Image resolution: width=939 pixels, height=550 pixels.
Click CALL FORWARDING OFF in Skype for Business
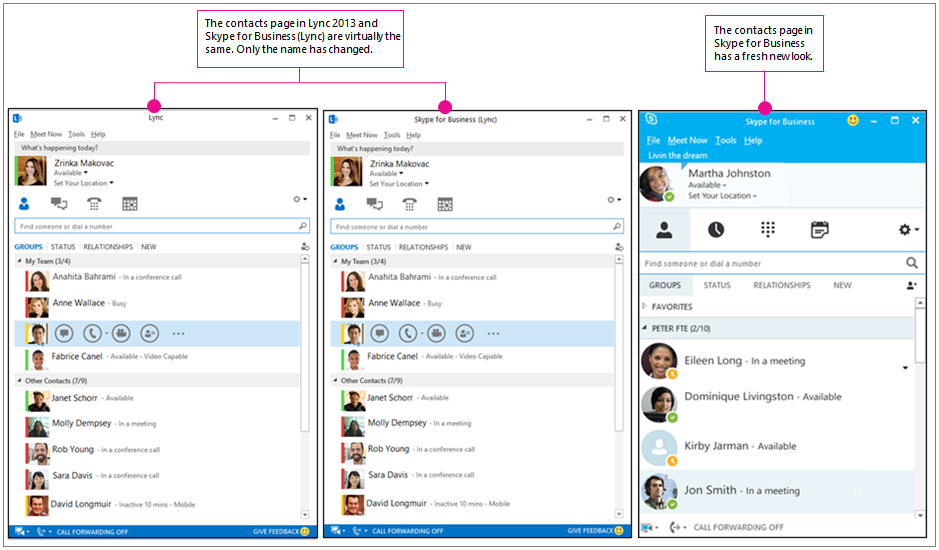pyautogui.click(x=738, y=527)
